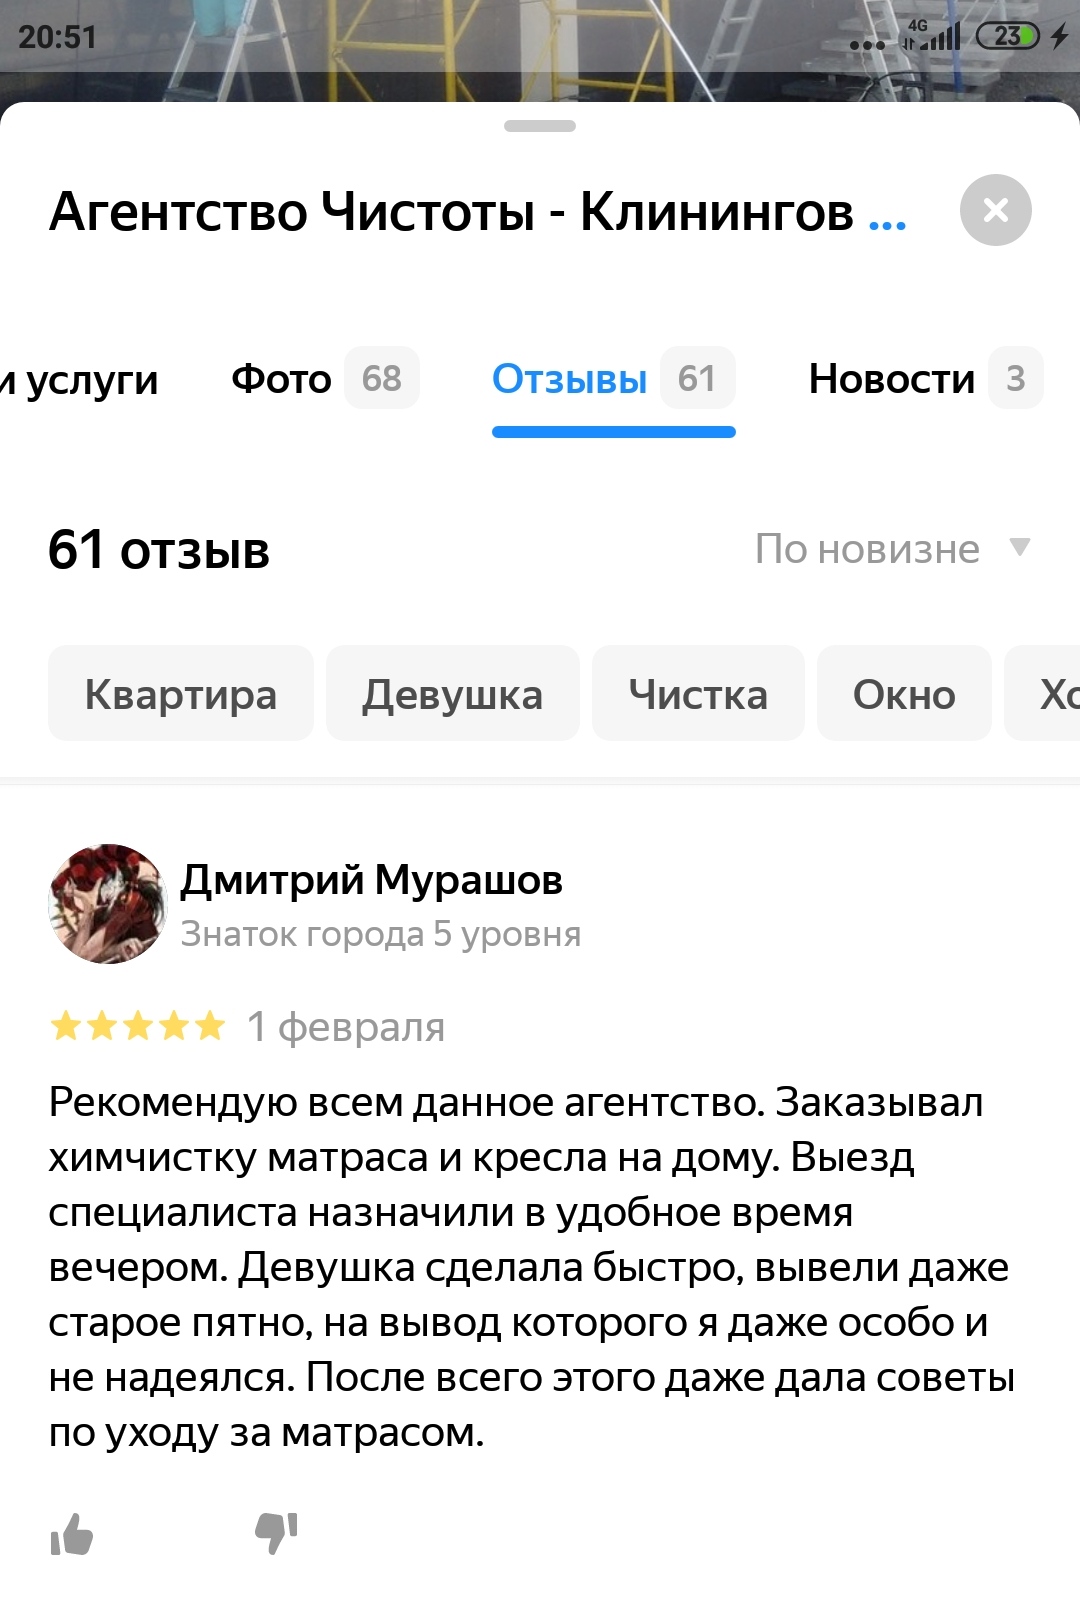Select the Отзывы tab

point(614,378)
